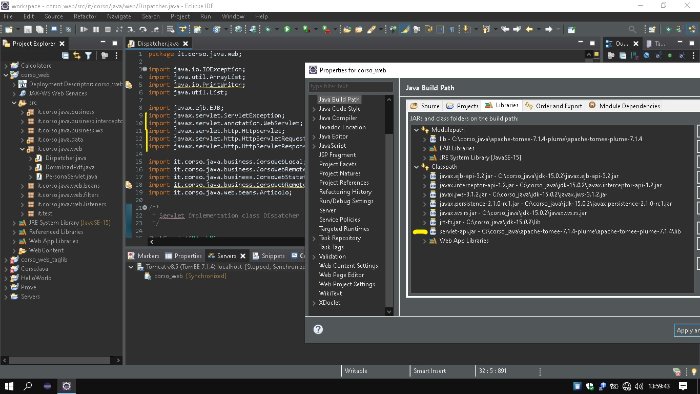
Task: Click the Forward navigation arrow in toolbar
Action: pyautogui.click(x=549, y=29)
